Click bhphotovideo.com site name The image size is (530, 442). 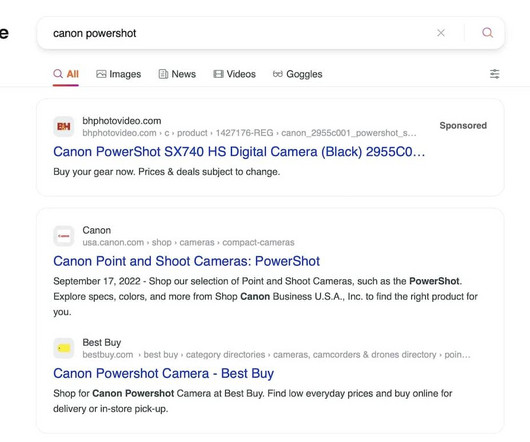pos(122,121)
